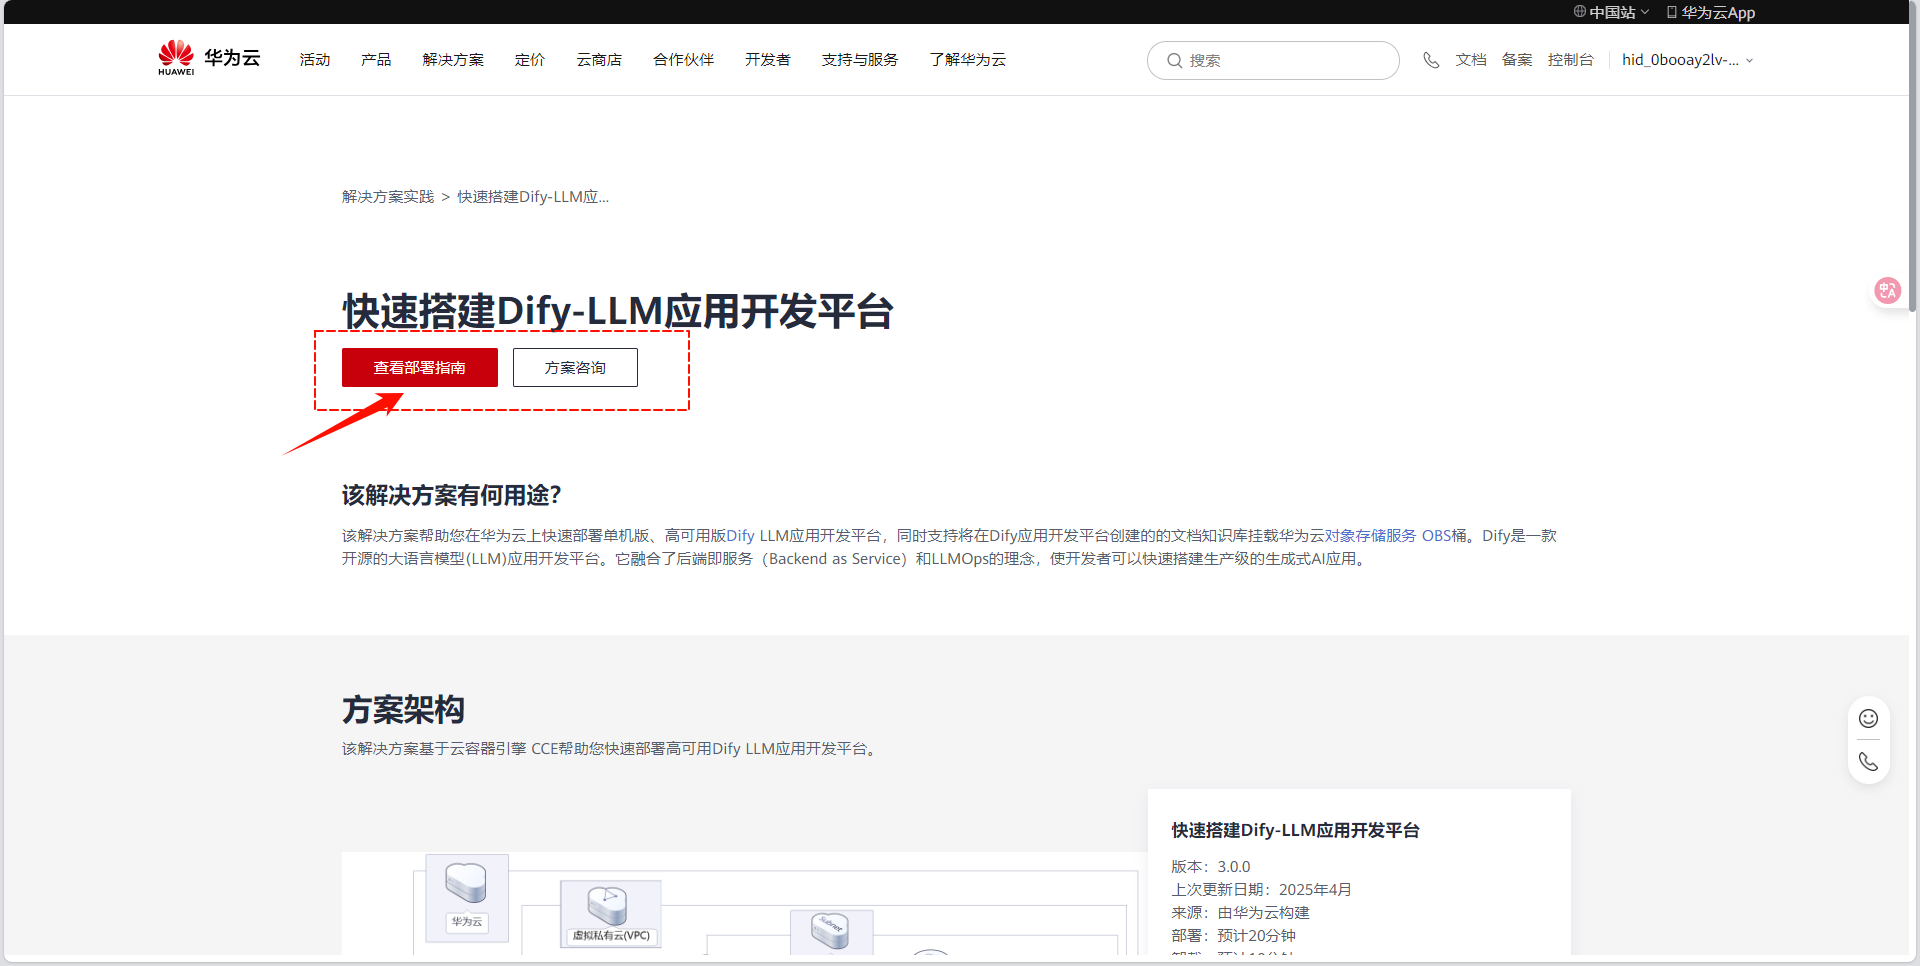Click the 快速搭建Dify-LLM应... breadcrumb
1920x966 pixels.
(x=533, y=197)
